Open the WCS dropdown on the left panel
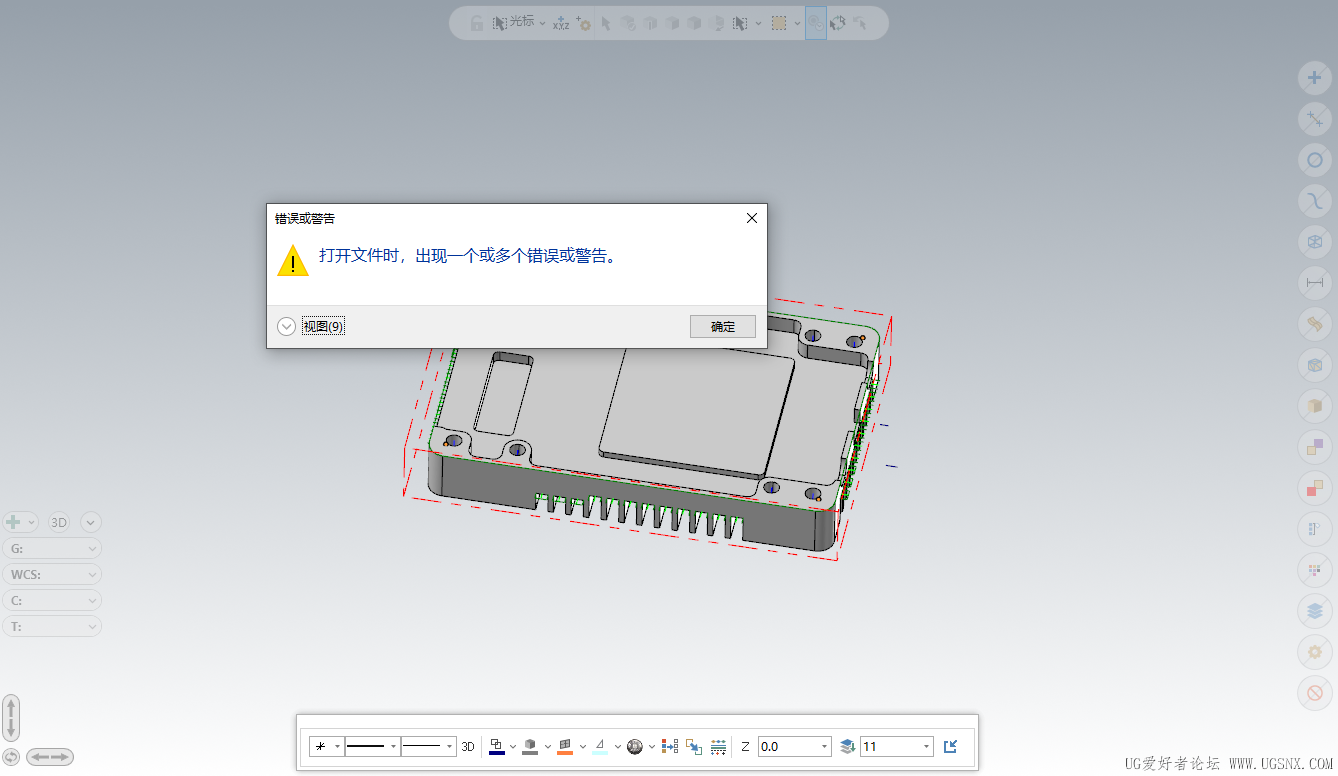The width and height of the screenshot is (1338, 776). pyautogui.click(x=52, y=574)
